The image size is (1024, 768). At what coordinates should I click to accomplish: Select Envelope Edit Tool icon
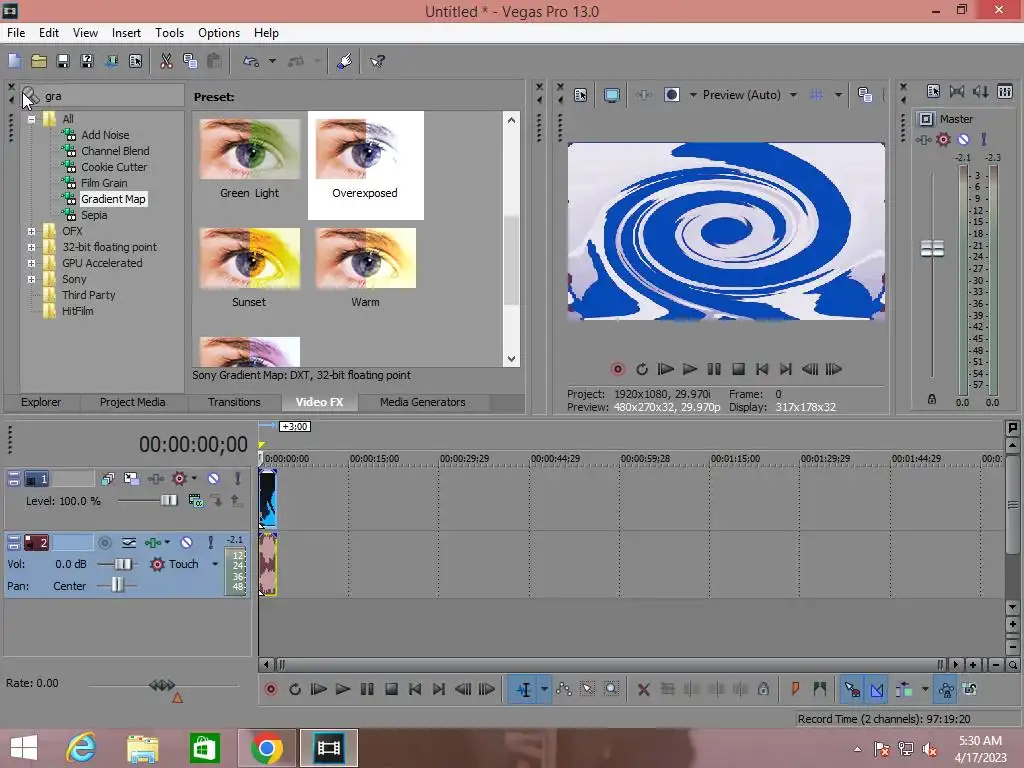(564, 690)
